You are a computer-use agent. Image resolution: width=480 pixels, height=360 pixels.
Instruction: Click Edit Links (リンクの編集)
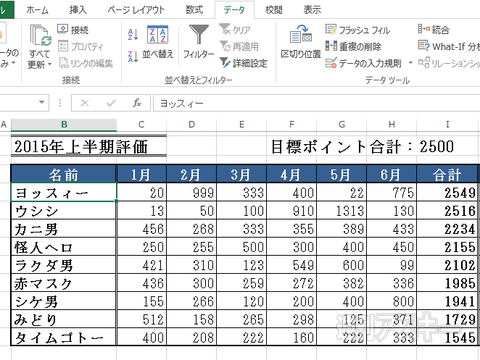click(x=86, y=63)
